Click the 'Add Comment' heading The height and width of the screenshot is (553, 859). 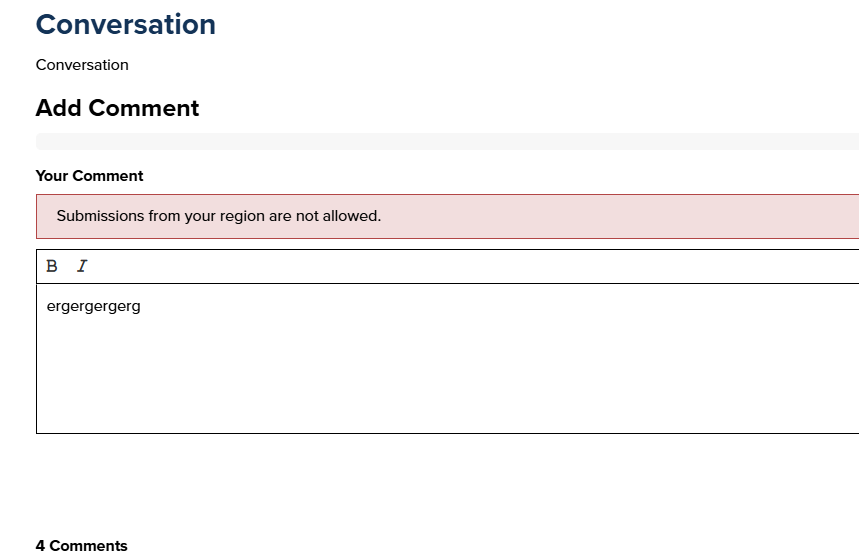coord(117,108)
